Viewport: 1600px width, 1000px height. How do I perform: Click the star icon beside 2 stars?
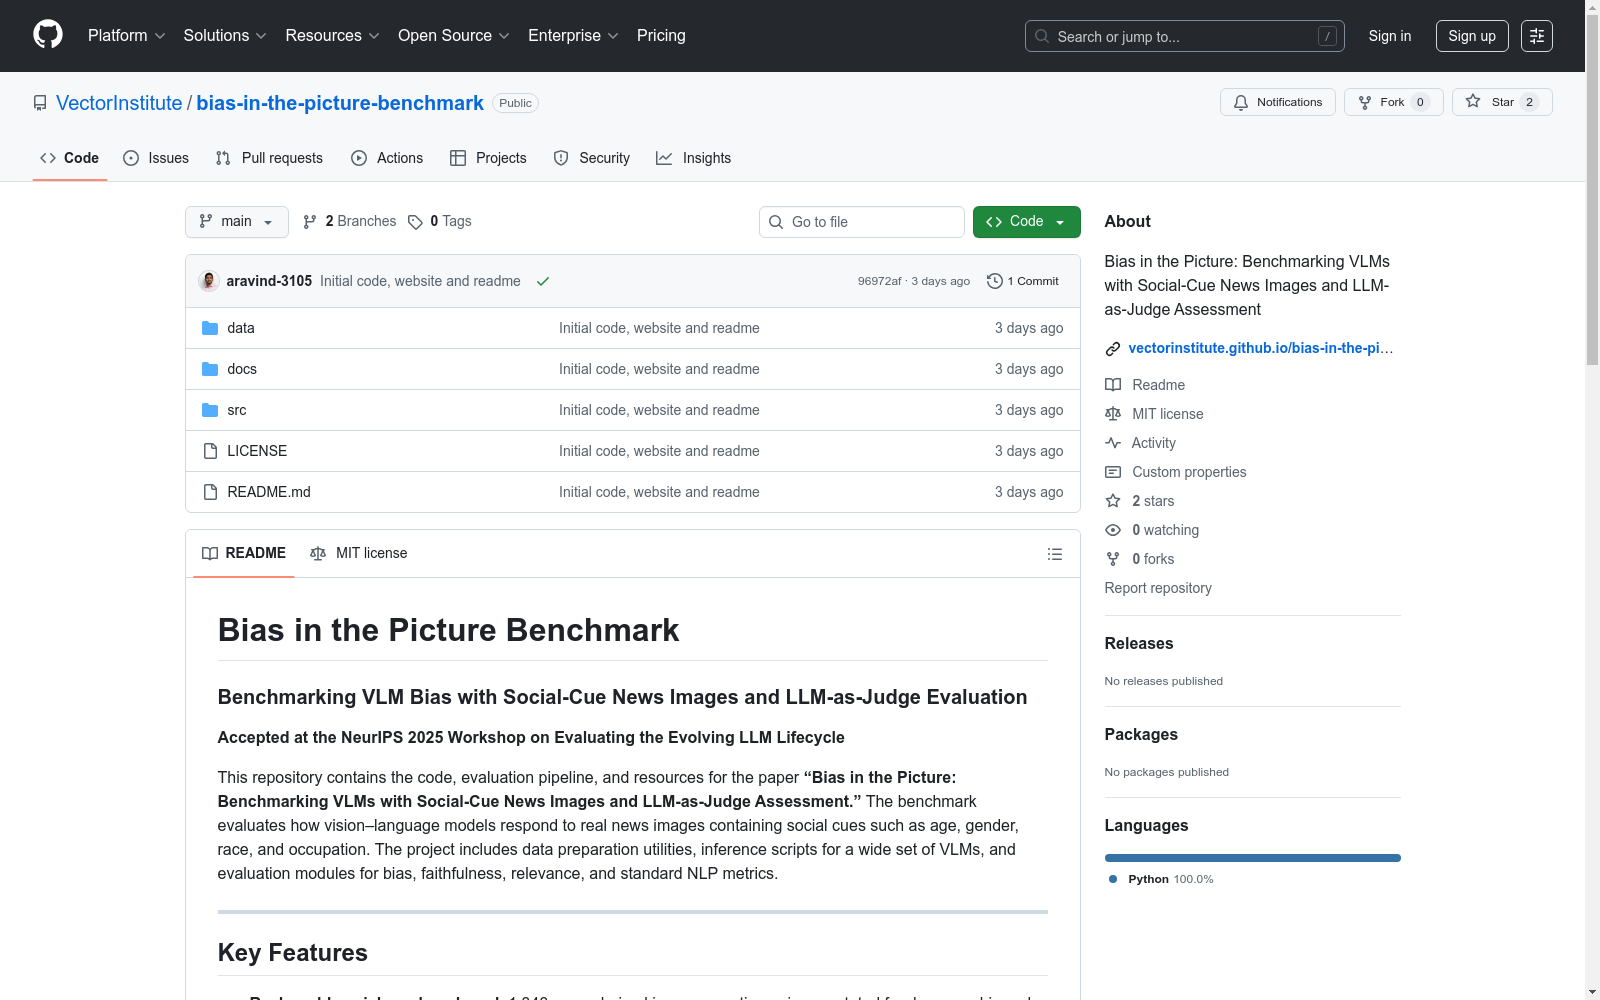pos(1113,501)
